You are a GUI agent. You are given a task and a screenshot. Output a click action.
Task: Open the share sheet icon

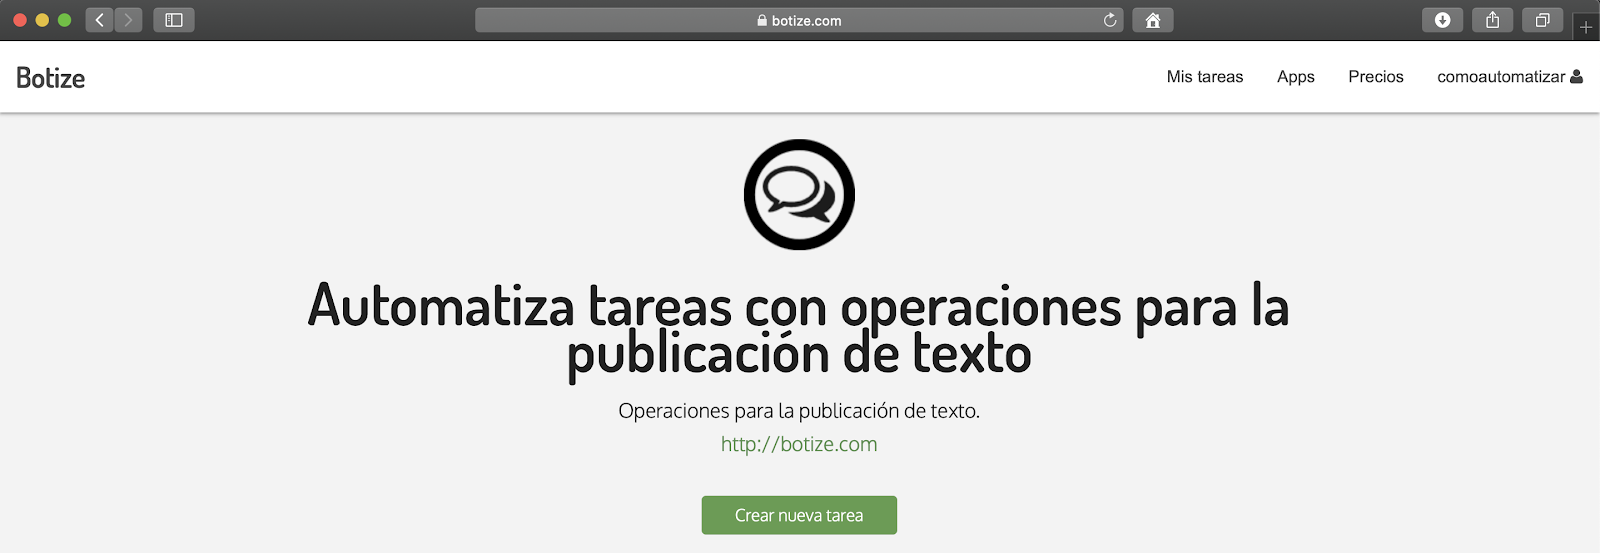click(x=1493, y=20)
